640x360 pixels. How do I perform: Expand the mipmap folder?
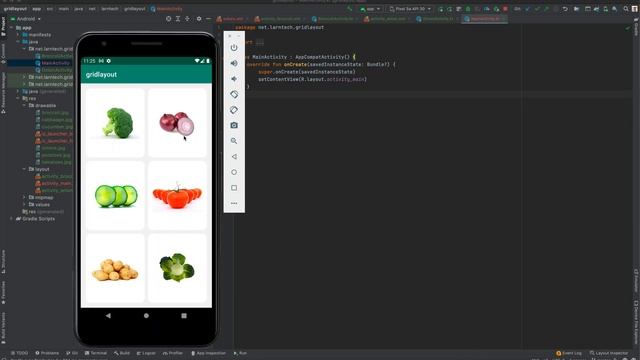point(24,198)
